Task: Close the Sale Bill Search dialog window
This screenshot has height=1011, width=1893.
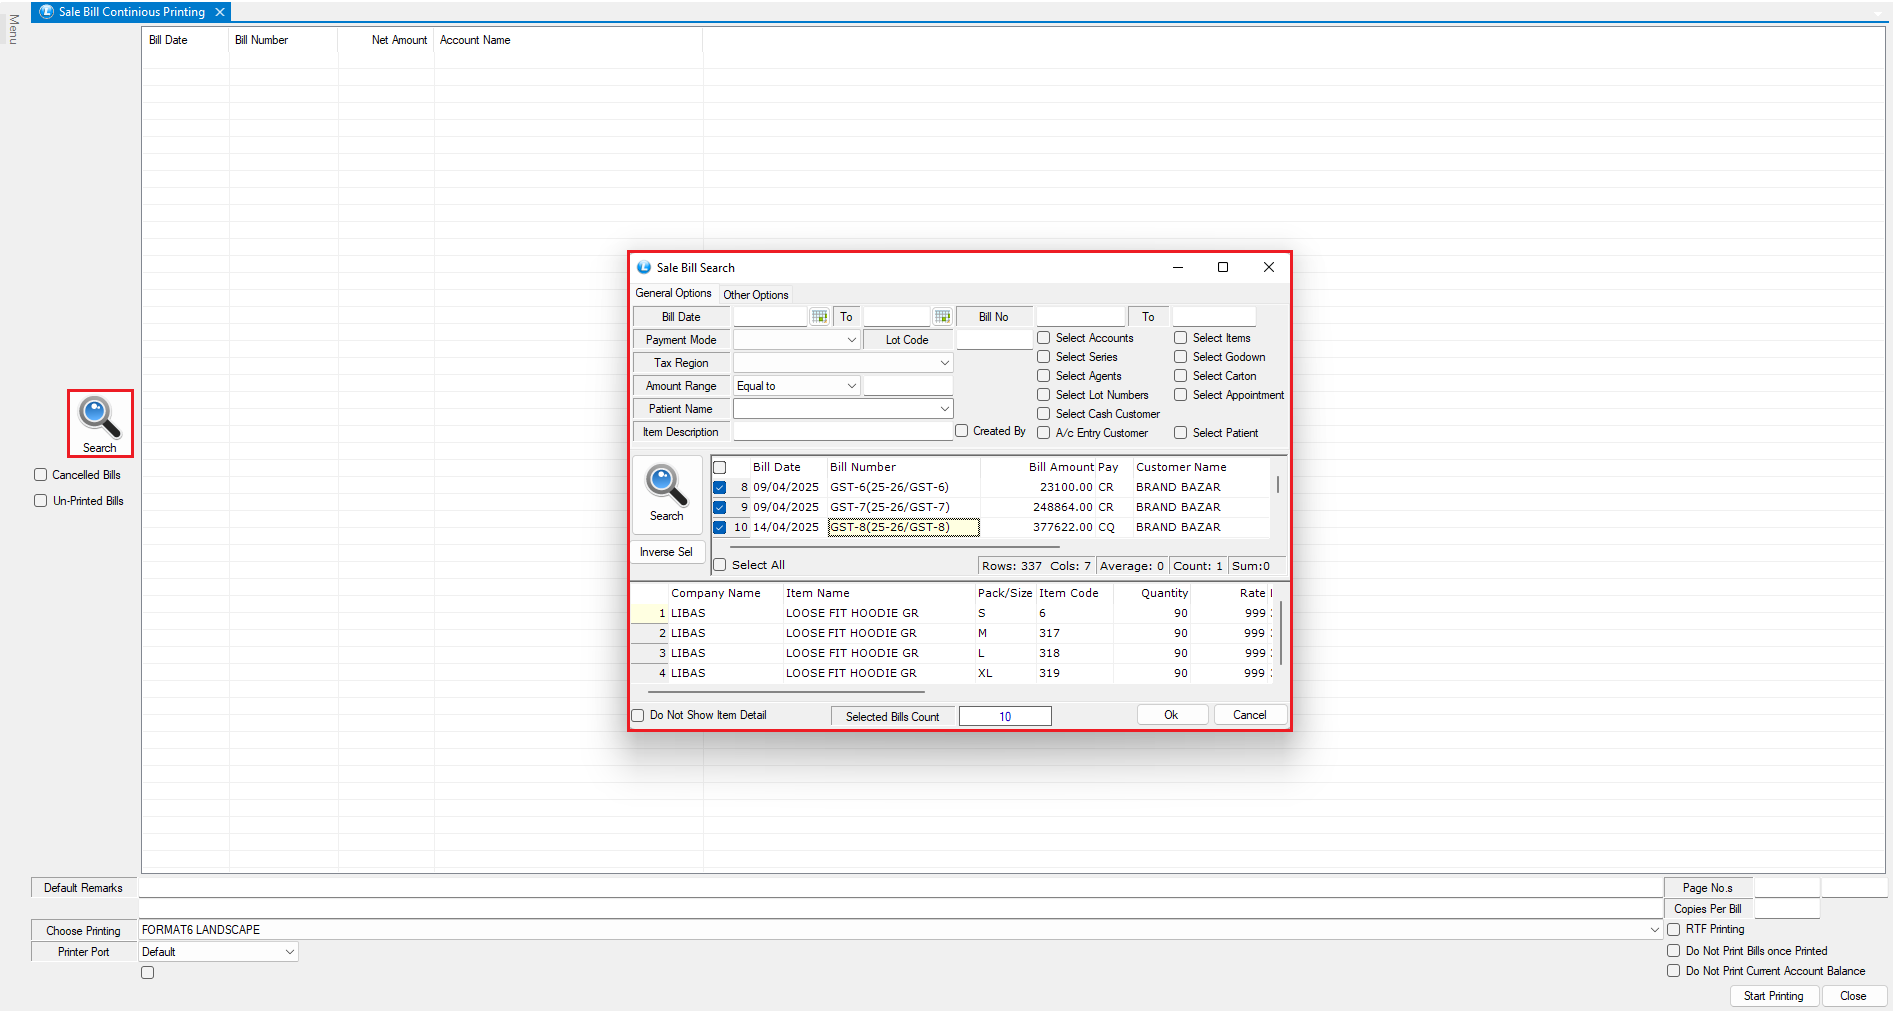Action: 1268,267
